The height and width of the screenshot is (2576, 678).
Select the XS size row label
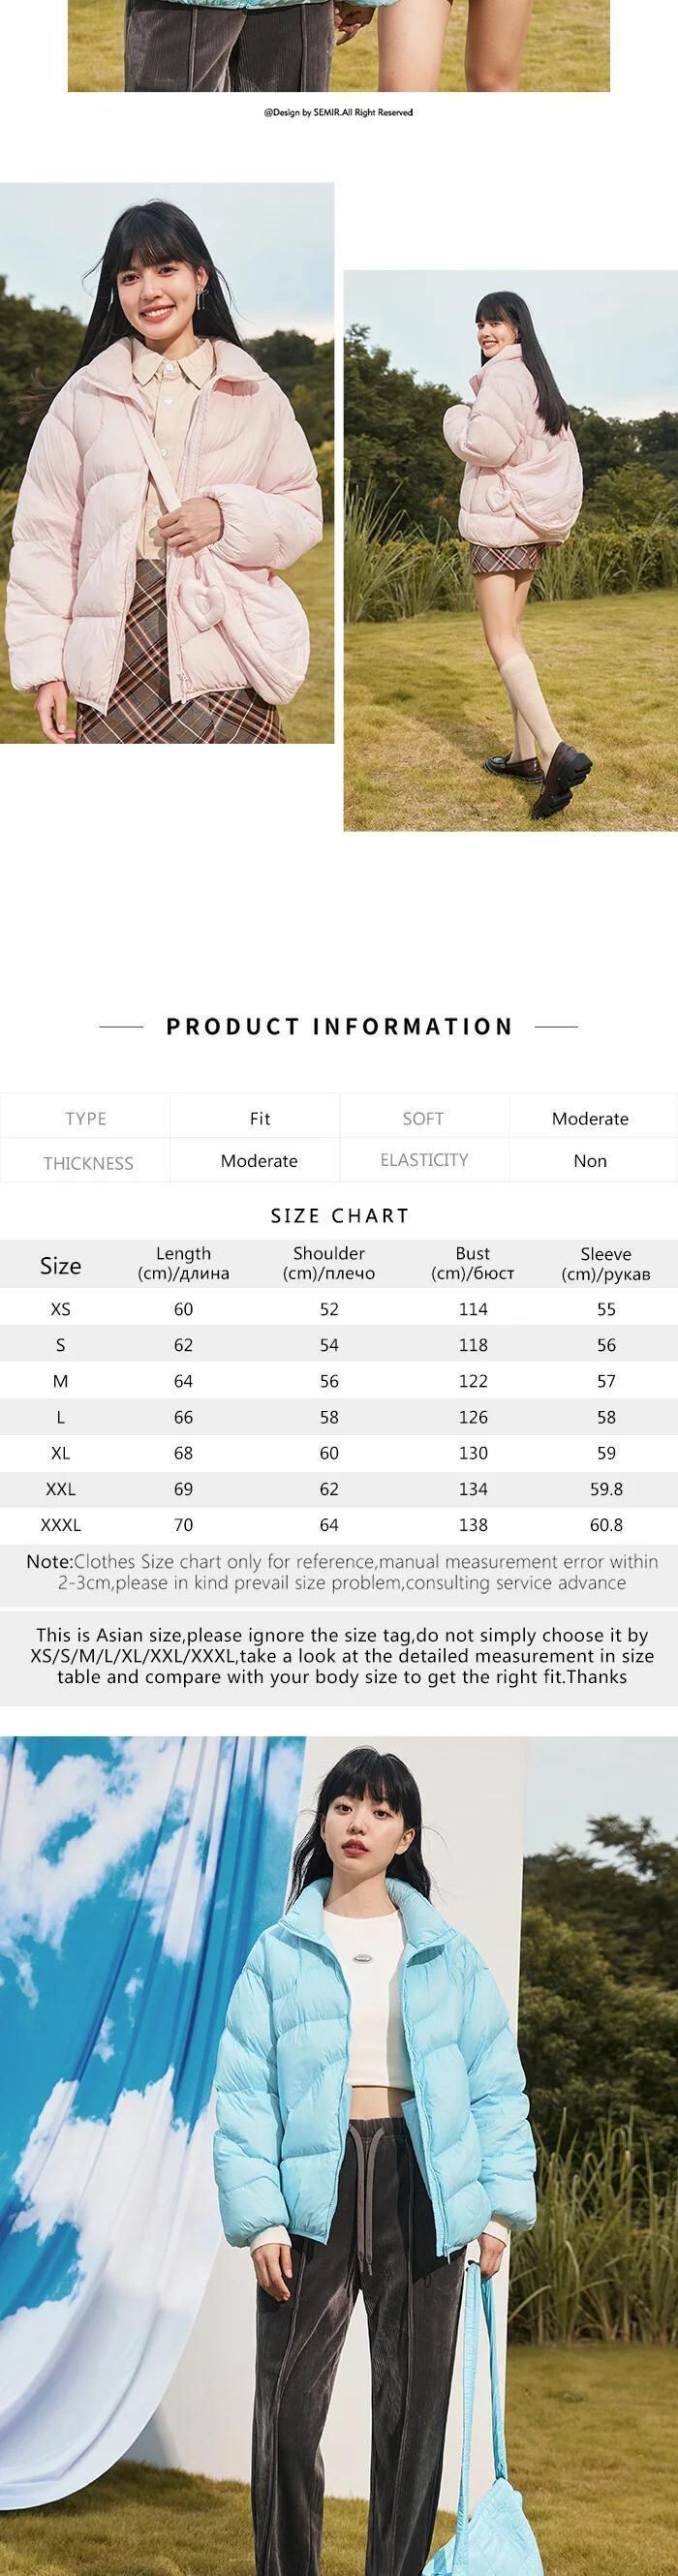point(60,1309)
